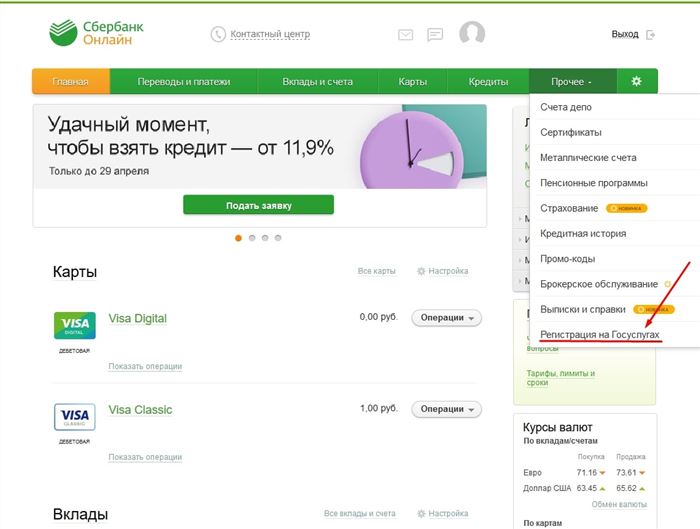Open Тарифы, лимиты и сроки link
This screenshot has width=700, height=529.
pos(561,378)
